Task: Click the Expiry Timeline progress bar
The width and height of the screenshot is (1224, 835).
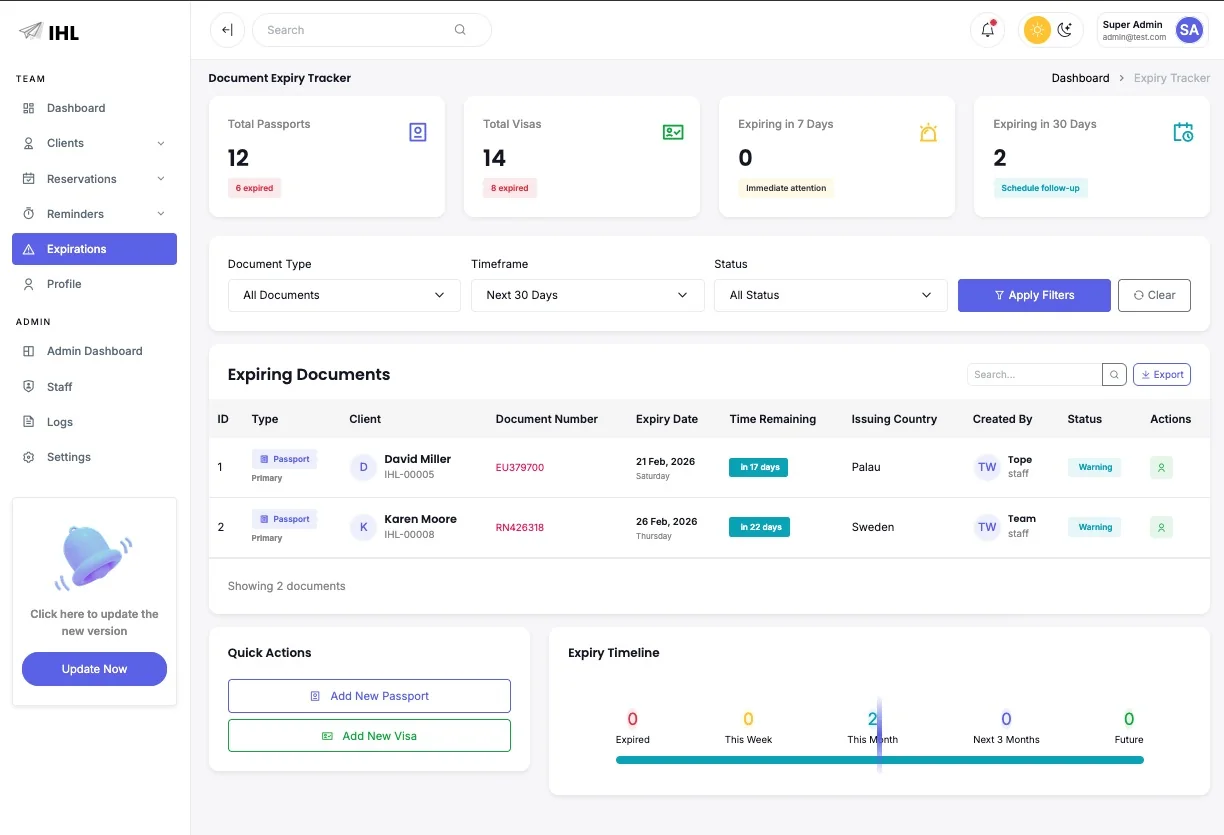Action: pos(880,760)
